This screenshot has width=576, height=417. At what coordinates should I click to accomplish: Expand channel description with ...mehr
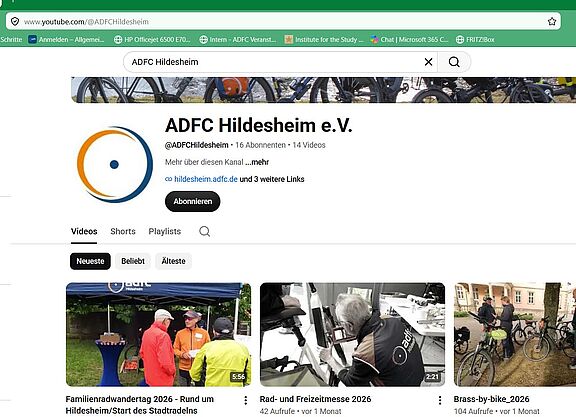[257, 162]
